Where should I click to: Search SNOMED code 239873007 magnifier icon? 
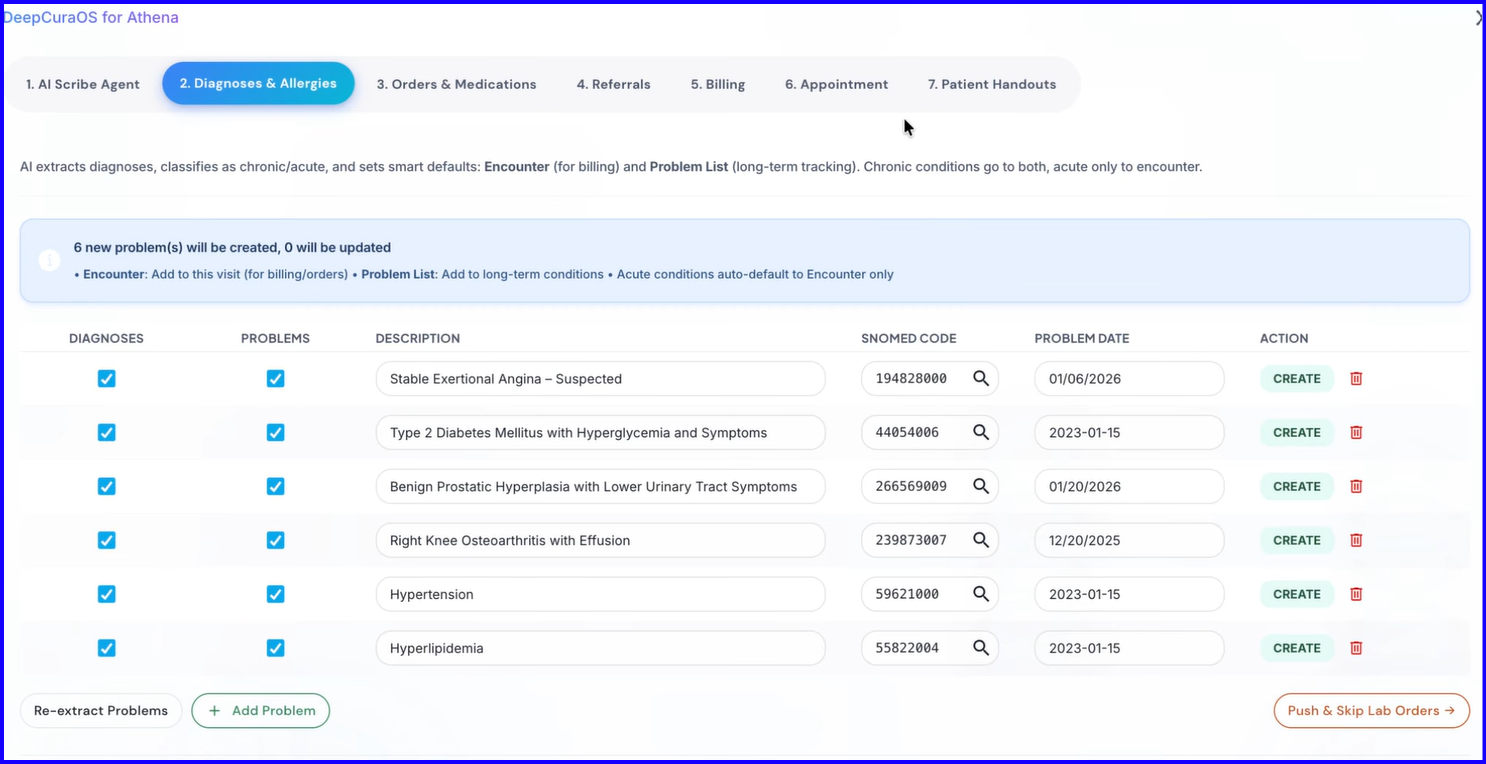[x=981, y=541]
